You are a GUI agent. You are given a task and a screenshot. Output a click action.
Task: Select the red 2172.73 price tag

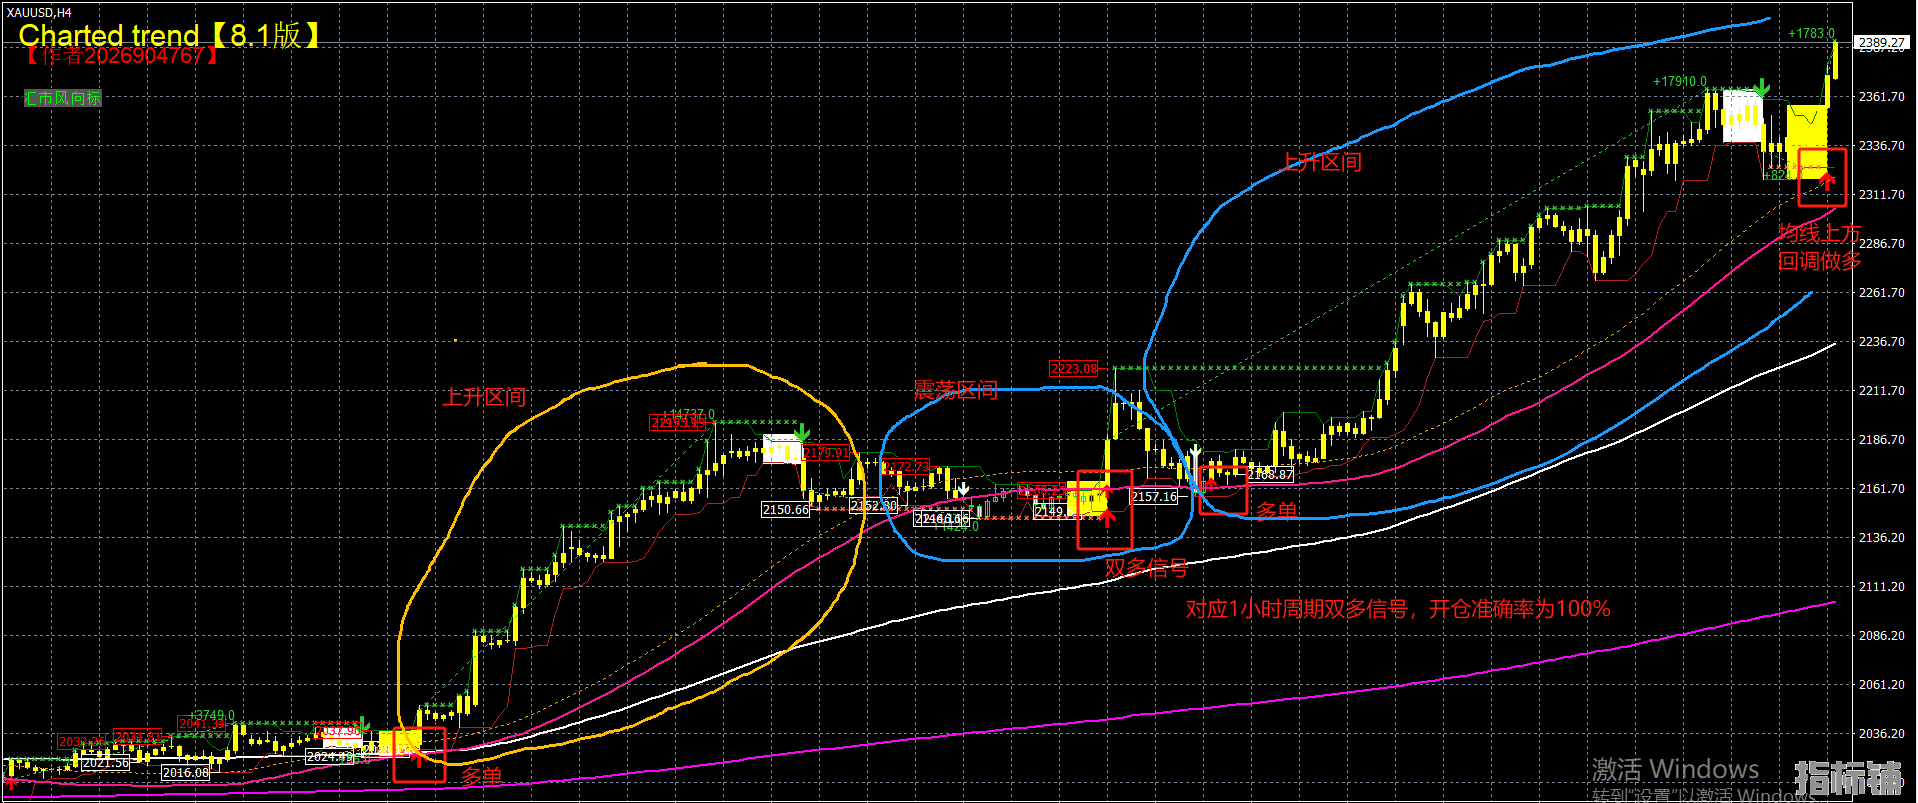906,467
